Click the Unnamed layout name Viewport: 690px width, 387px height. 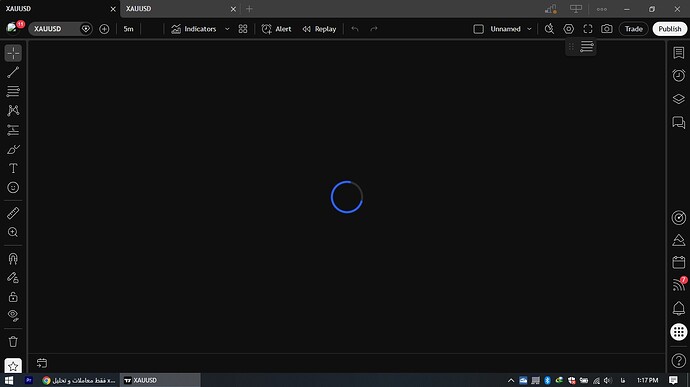(x=505, y=29)
